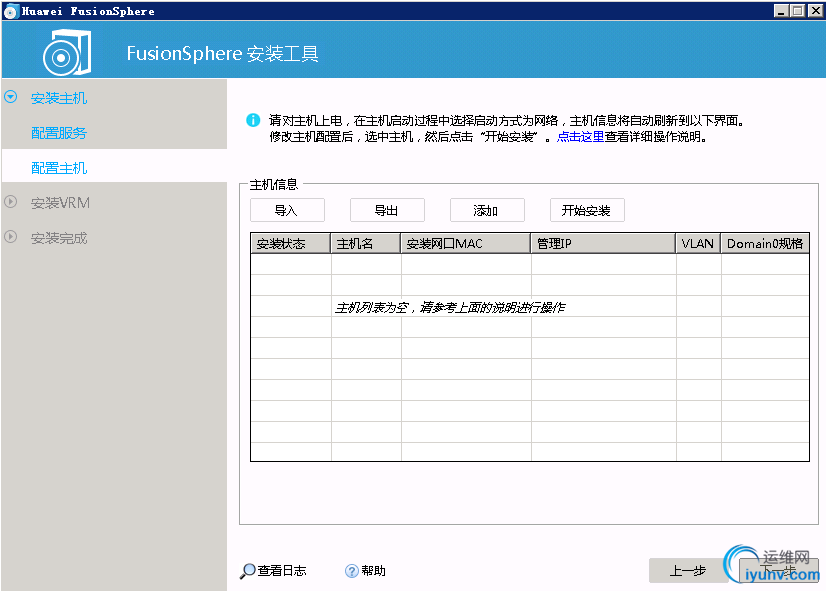Image resolution: width=826 pixels, height=591 pixels.
Task: Click the 主机信息 group label
Action: [273, 184]
